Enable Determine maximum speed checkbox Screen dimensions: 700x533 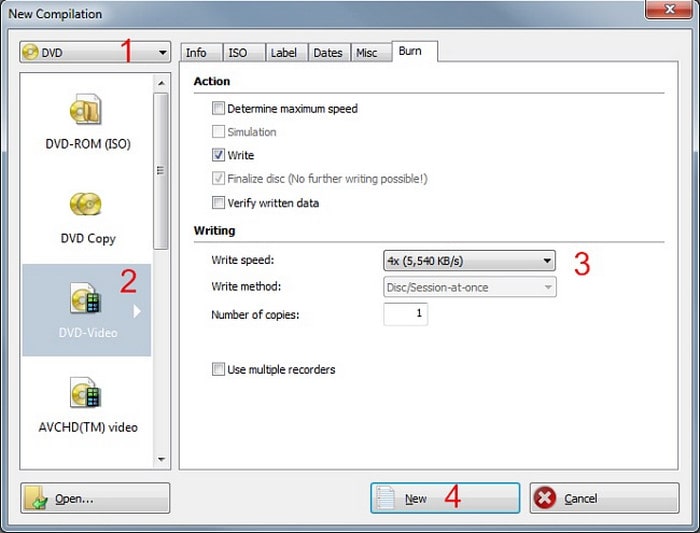click(x=219, y=109)
